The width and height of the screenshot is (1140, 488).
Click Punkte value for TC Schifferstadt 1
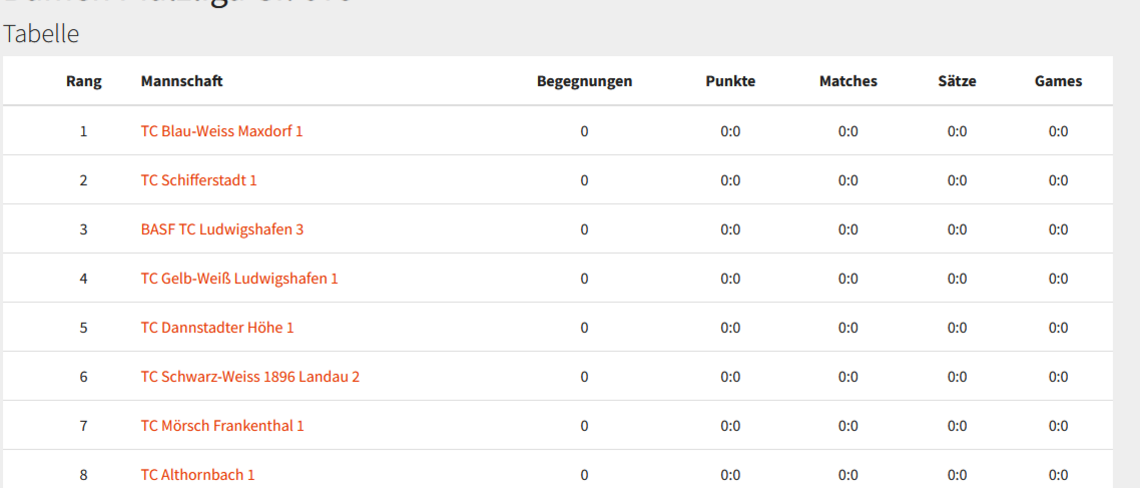pos(730,180)
